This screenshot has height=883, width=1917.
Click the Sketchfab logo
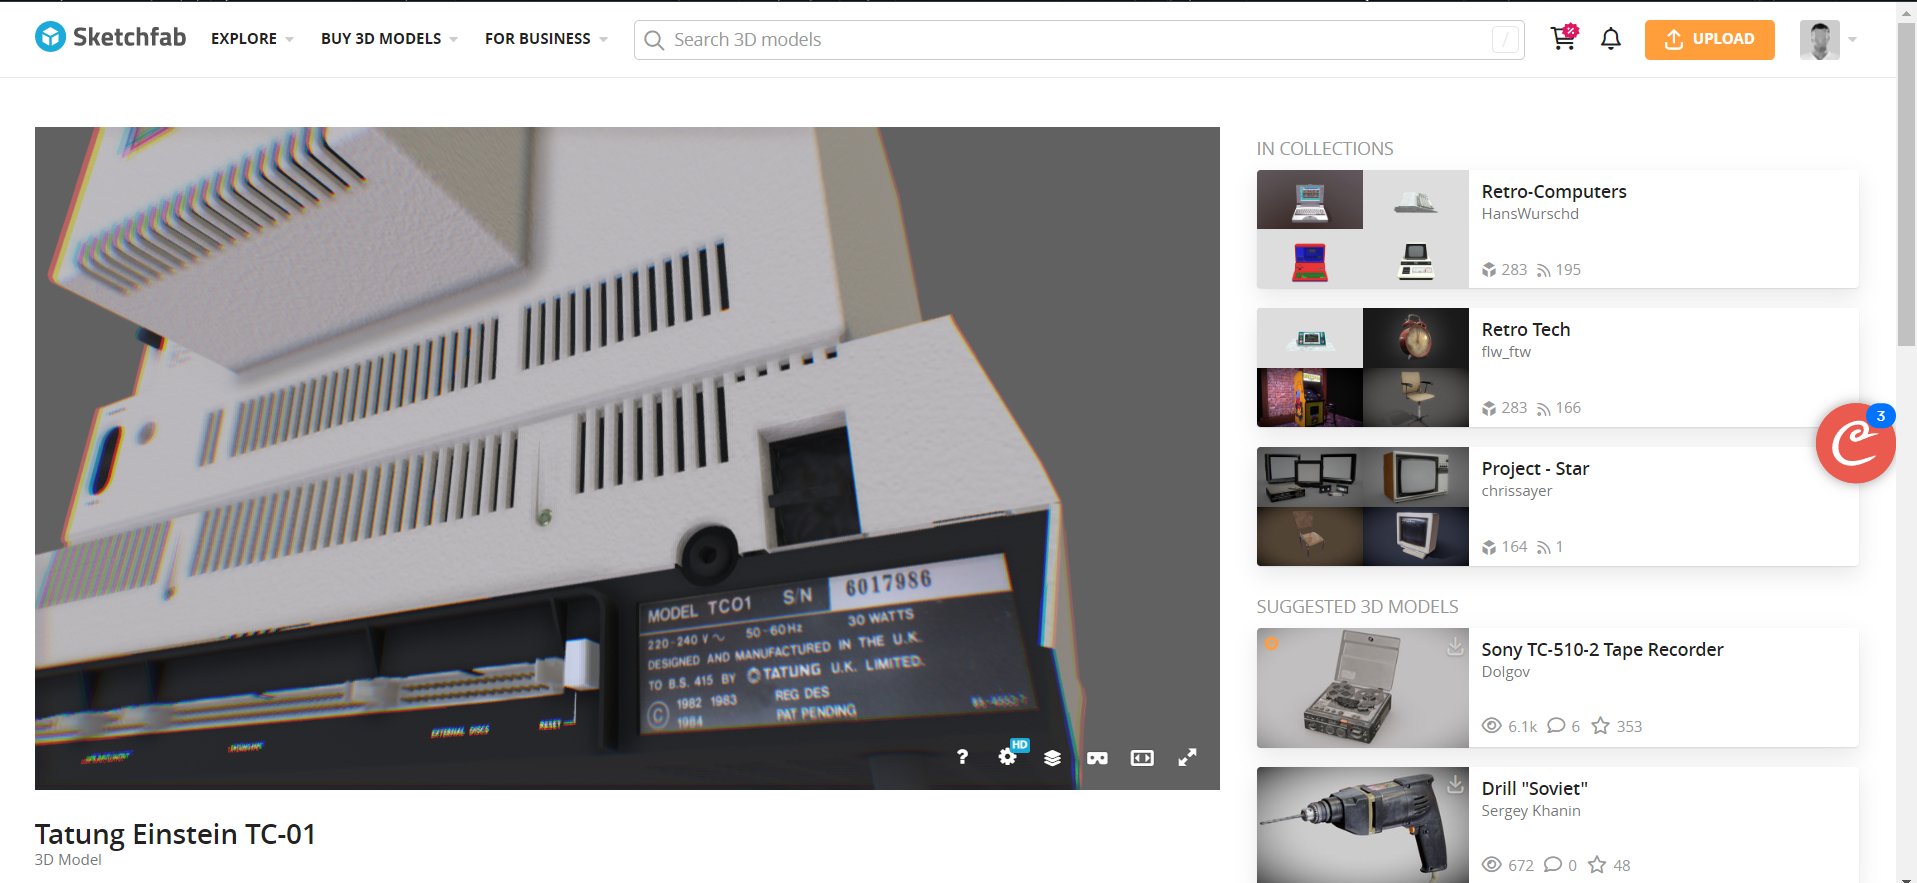(111, 37)
